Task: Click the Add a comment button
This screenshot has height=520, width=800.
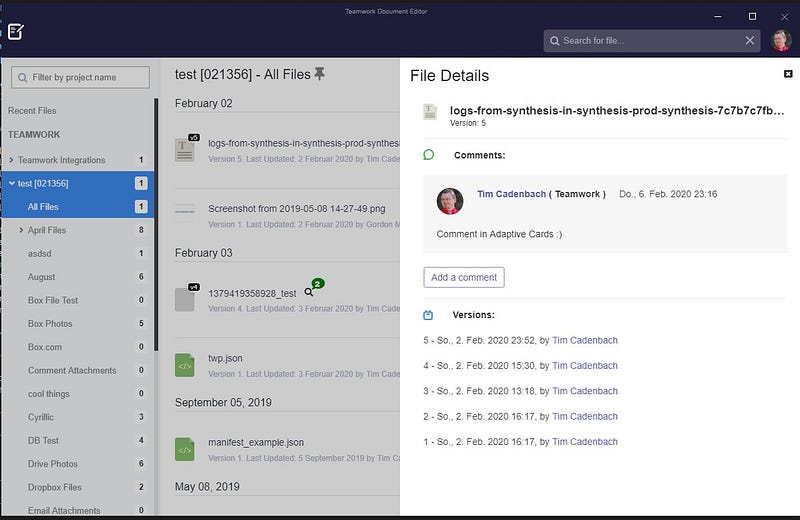Action: [x=464, y=277]
